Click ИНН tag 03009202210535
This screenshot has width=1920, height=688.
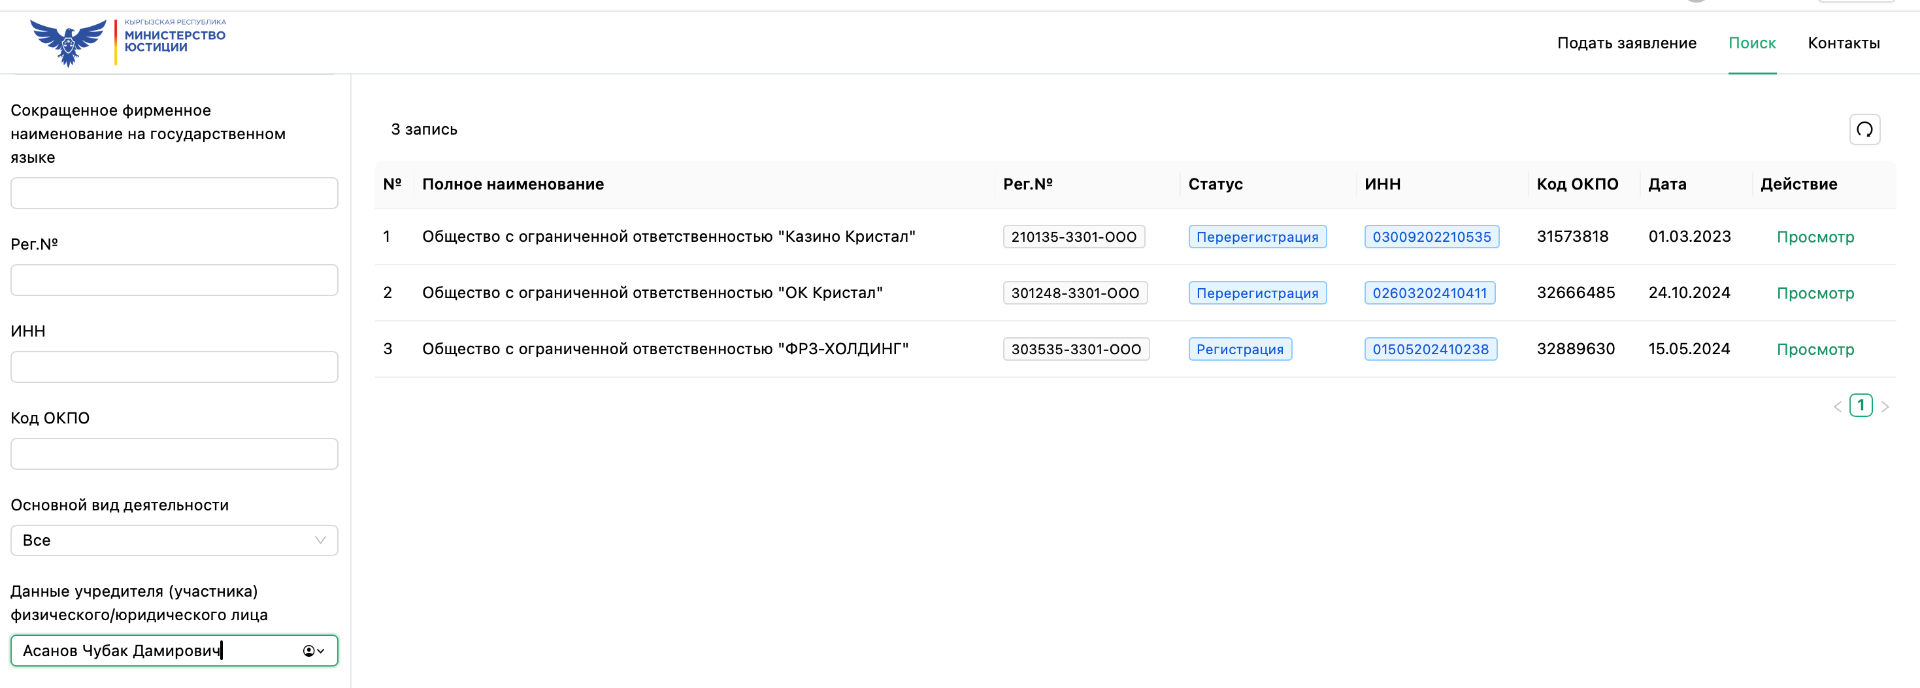tap(1431, 237)
